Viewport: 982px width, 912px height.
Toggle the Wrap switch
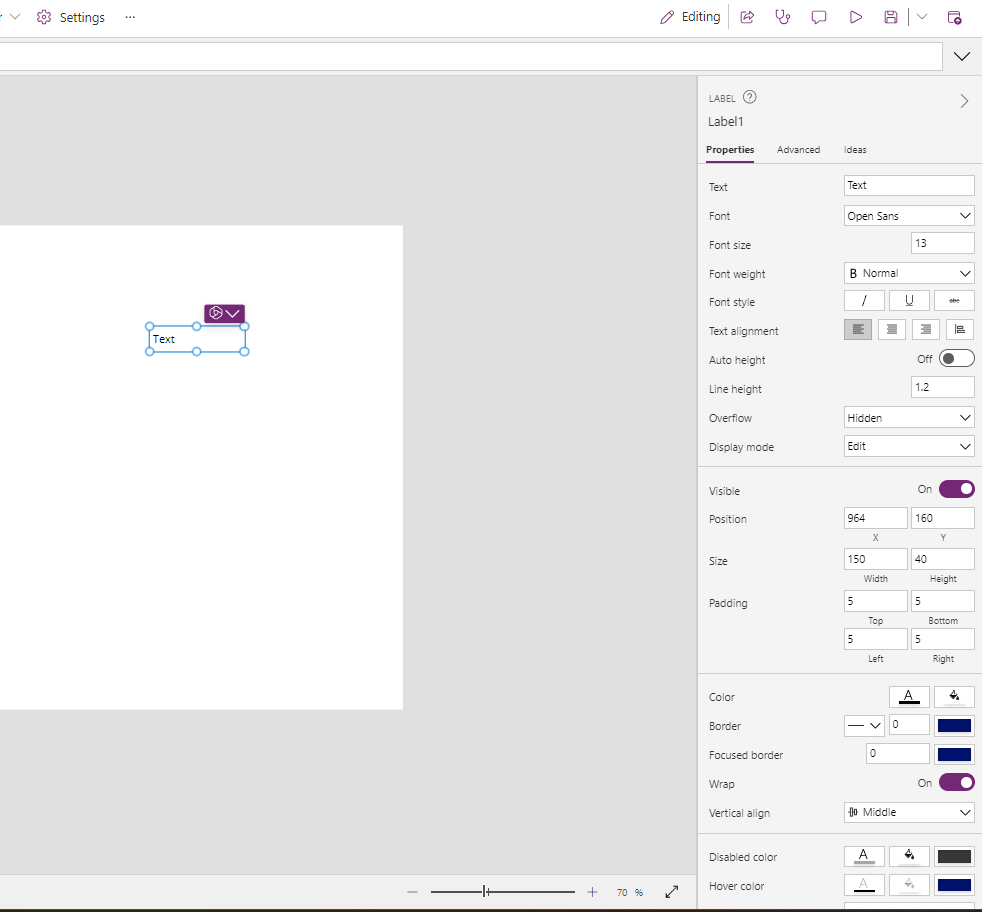956,783
